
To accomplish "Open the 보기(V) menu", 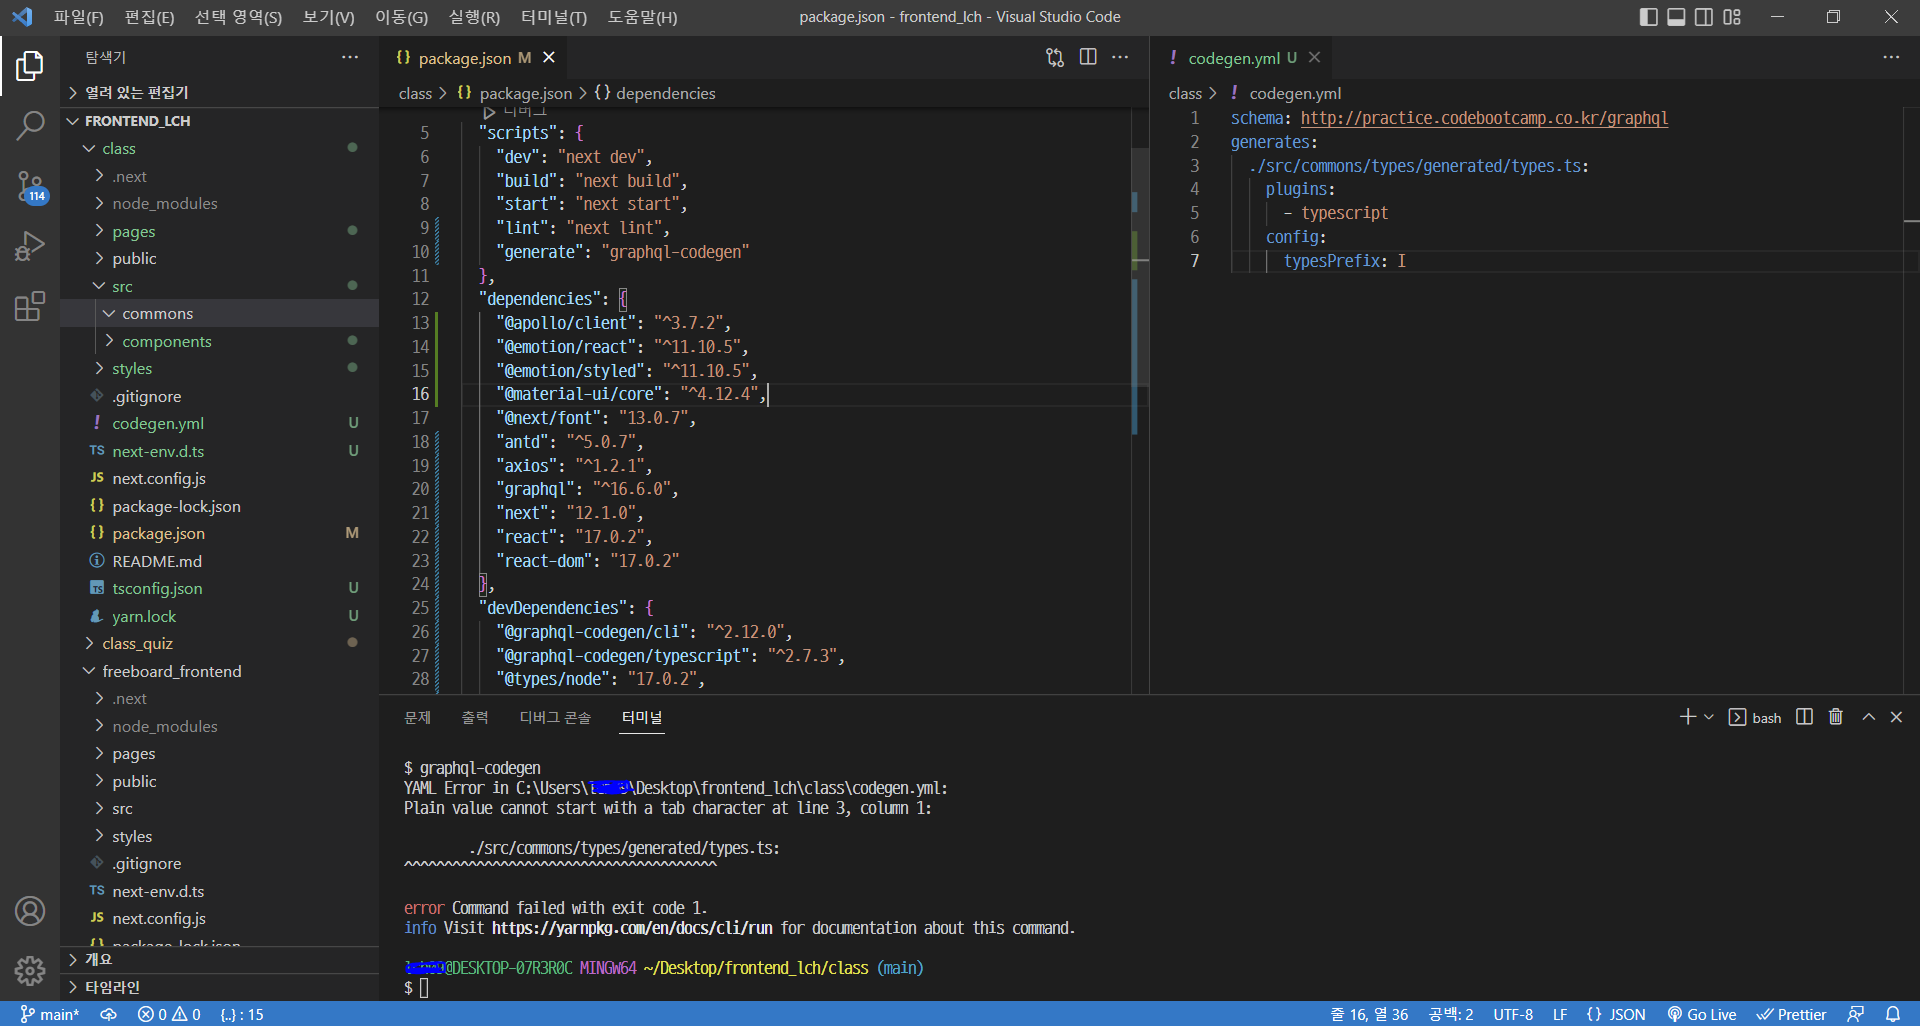I will point(328,17).
